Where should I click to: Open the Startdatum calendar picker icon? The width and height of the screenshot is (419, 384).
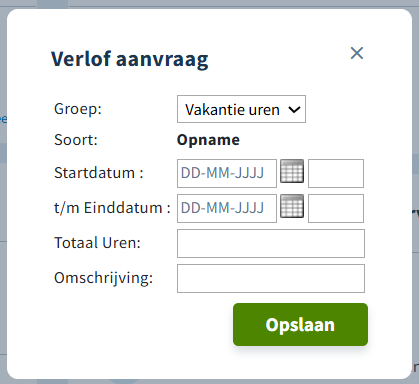pos(292,171)
